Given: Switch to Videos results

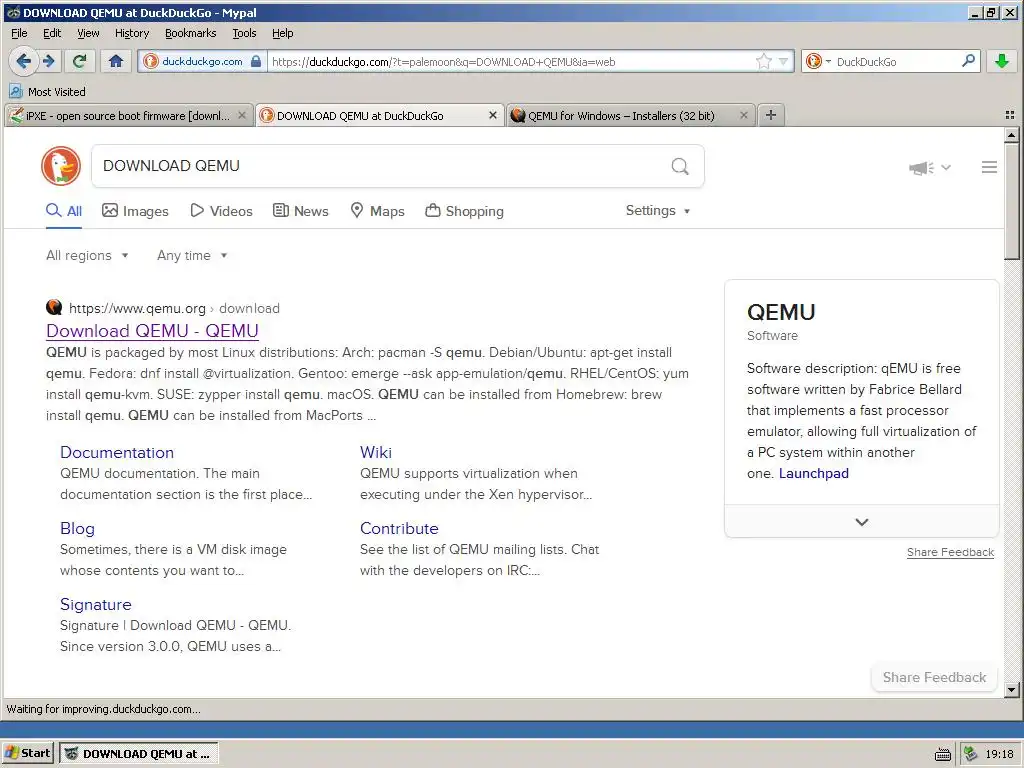Looking at the screenshot, I should [x=221, y=211].
